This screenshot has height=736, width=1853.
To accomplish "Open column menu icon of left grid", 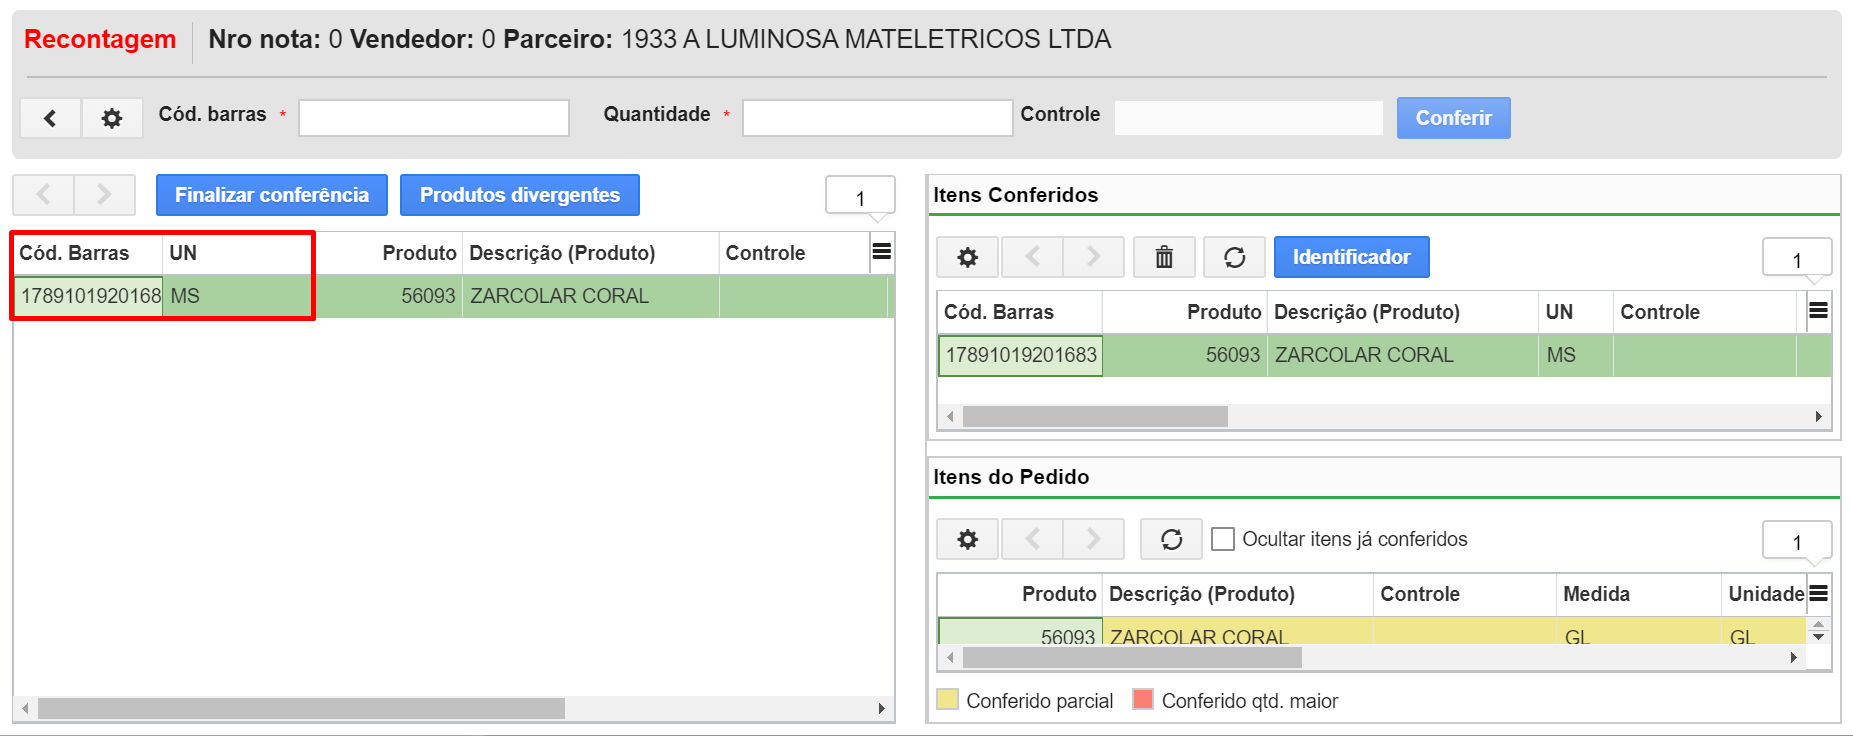I will pos(881,252).
